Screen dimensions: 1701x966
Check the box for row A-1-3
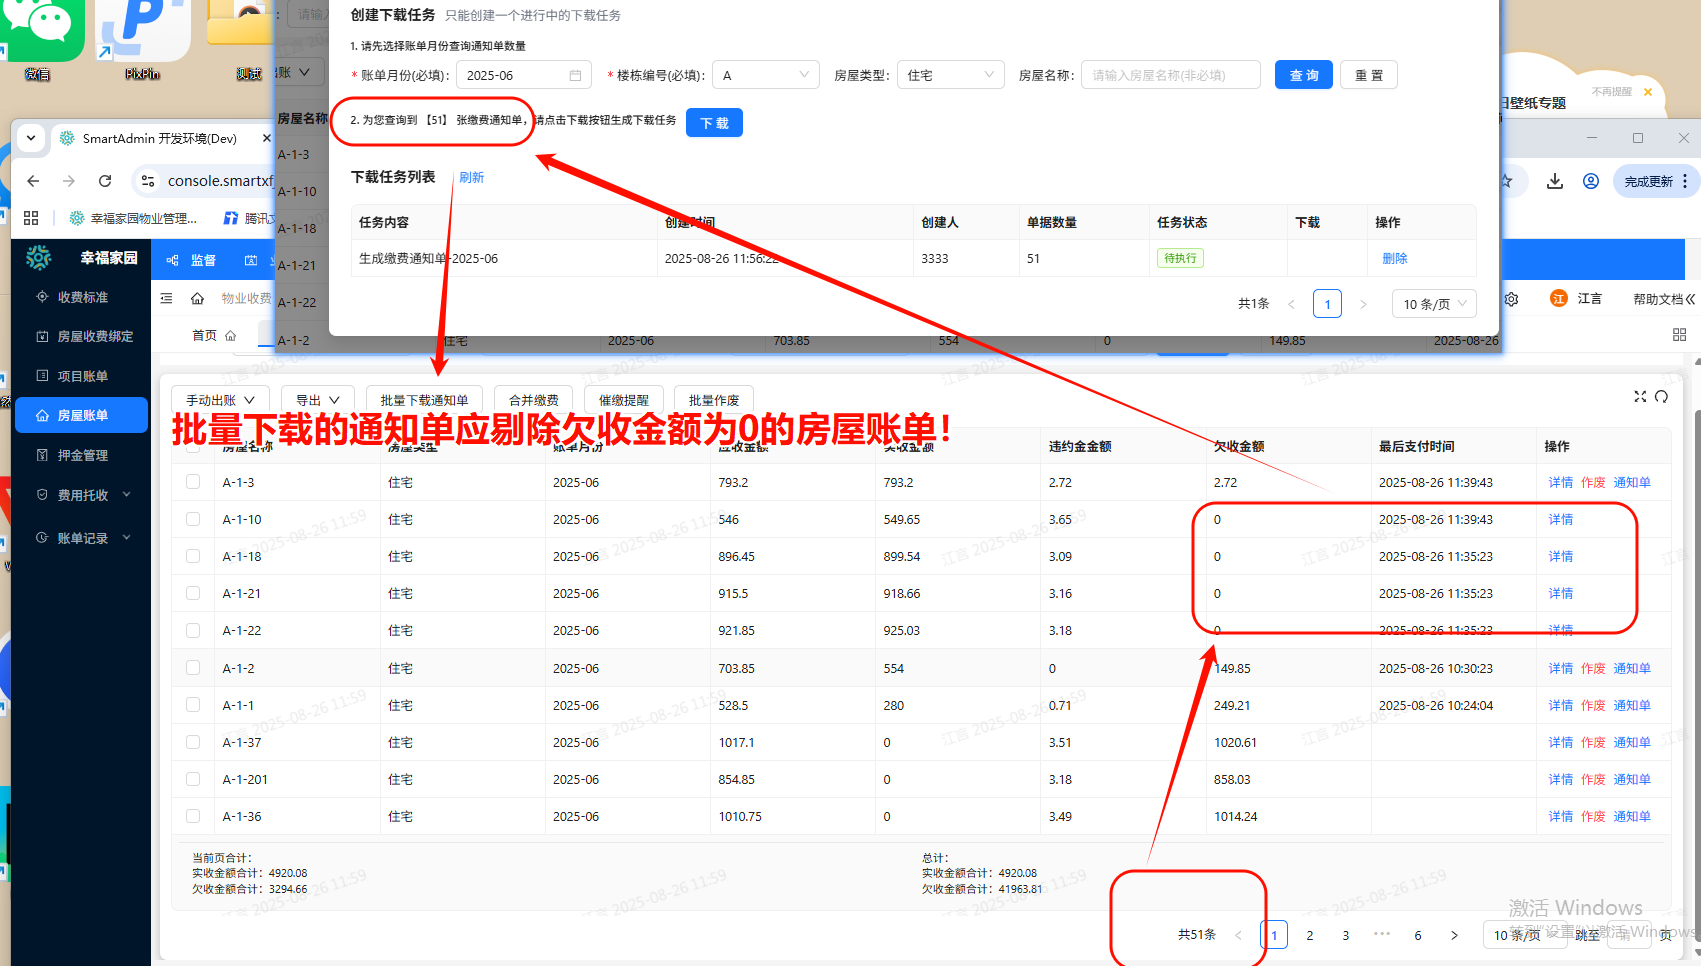(193, 482)
